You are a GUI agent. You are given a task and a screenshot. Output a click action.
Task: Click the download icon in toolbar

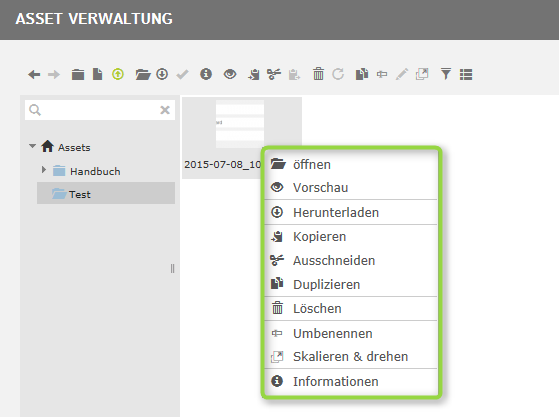162,74
